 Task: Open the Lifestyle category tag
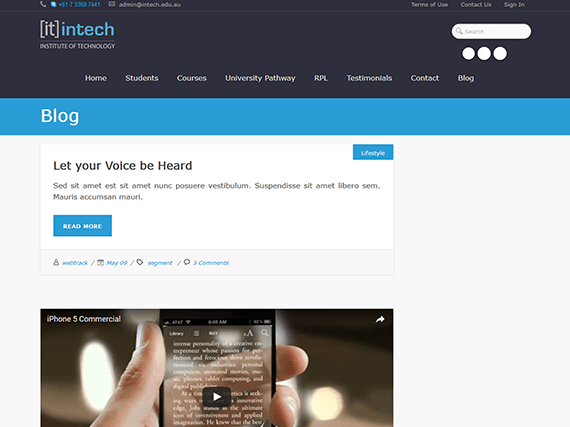point(373,152)
